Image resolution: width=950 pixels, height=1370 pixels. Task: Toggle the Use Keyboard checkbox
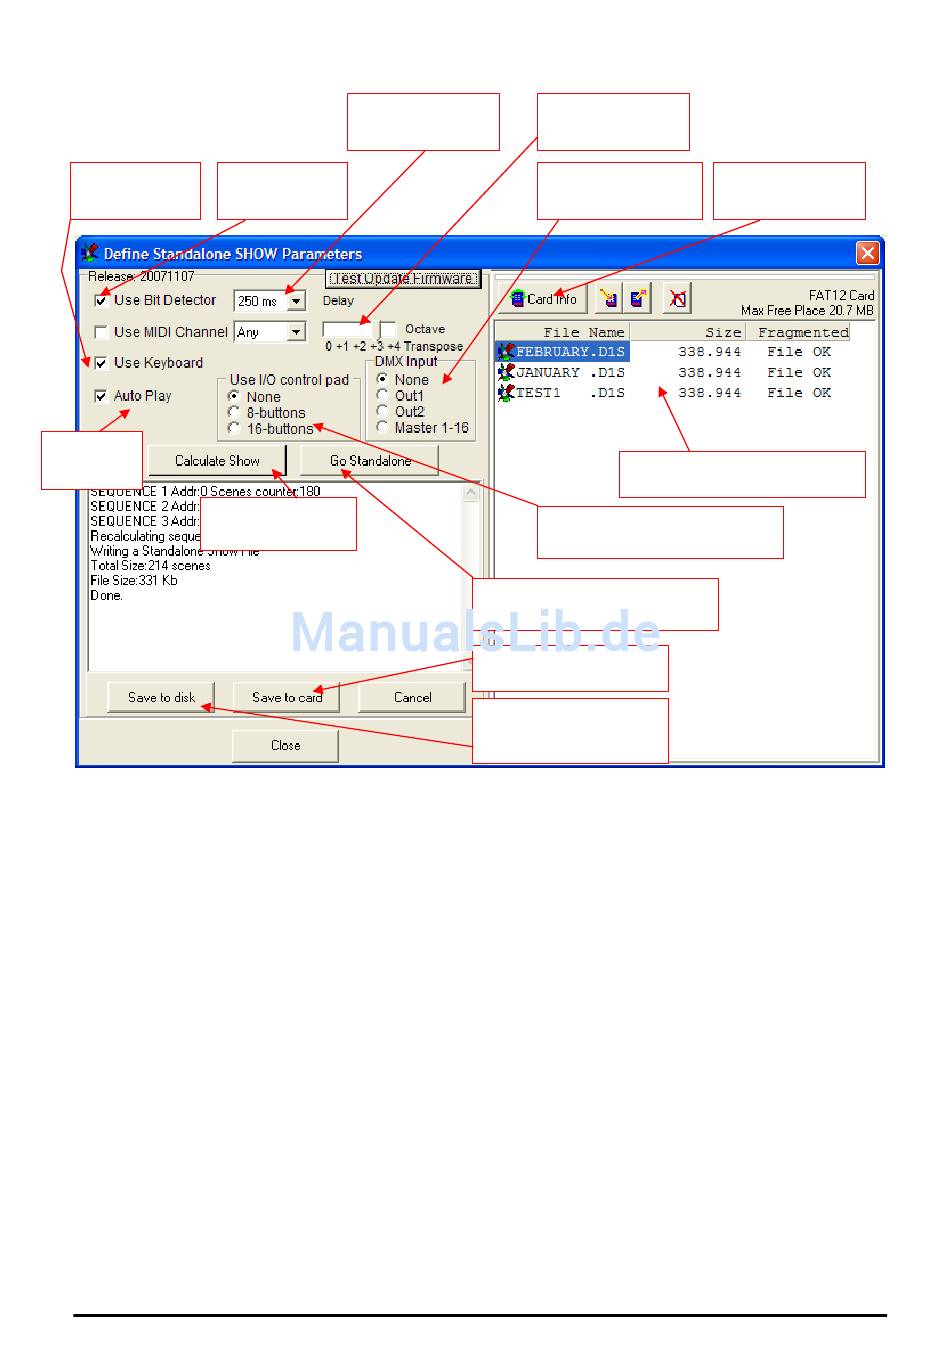(101, 363)
